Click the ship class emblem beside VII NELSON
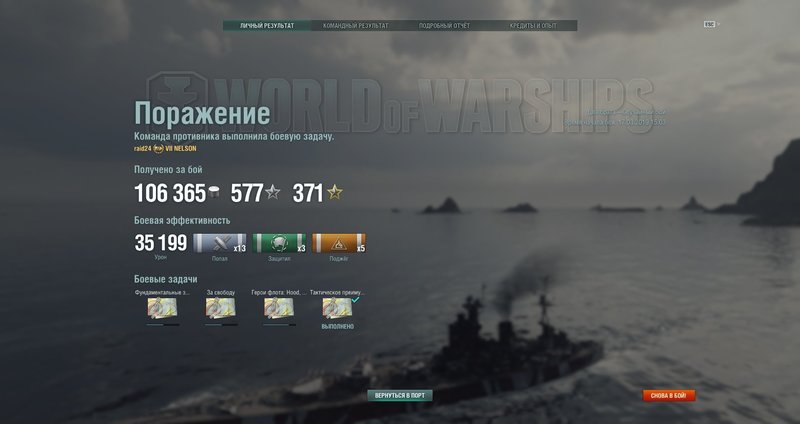The height and width of the screenshot is (424, 800). click(158, 148)
